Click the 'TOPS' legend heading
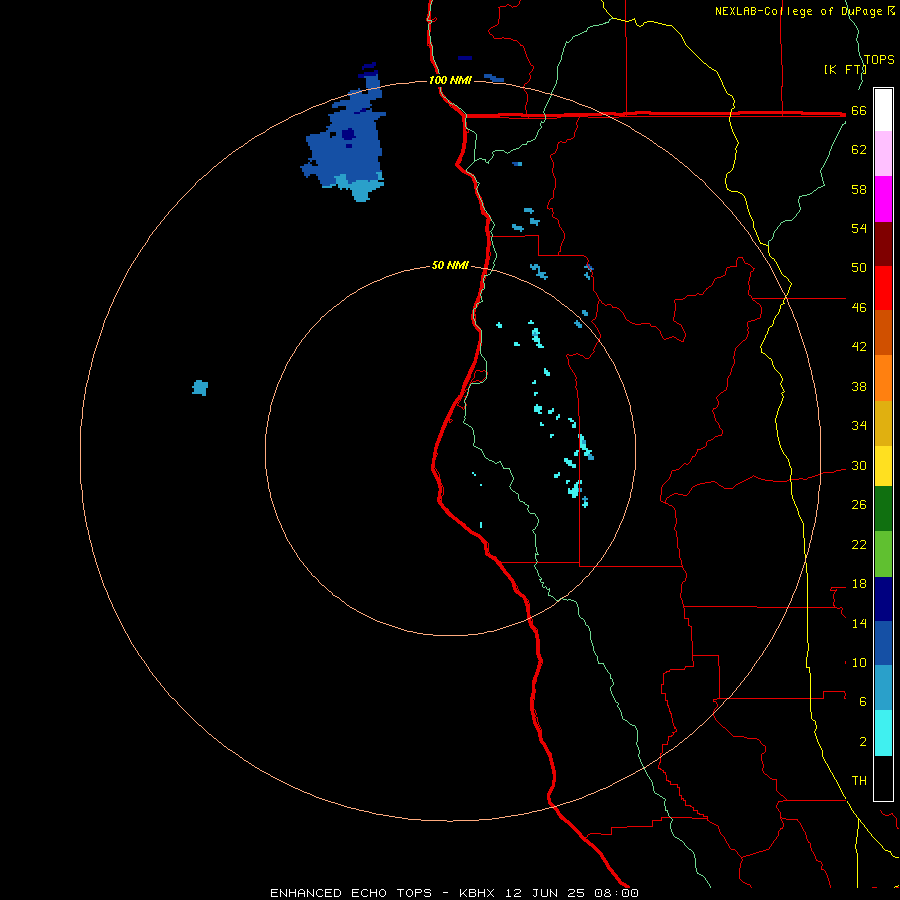This screenshot has height=900, width=900. tap(879, 59)
